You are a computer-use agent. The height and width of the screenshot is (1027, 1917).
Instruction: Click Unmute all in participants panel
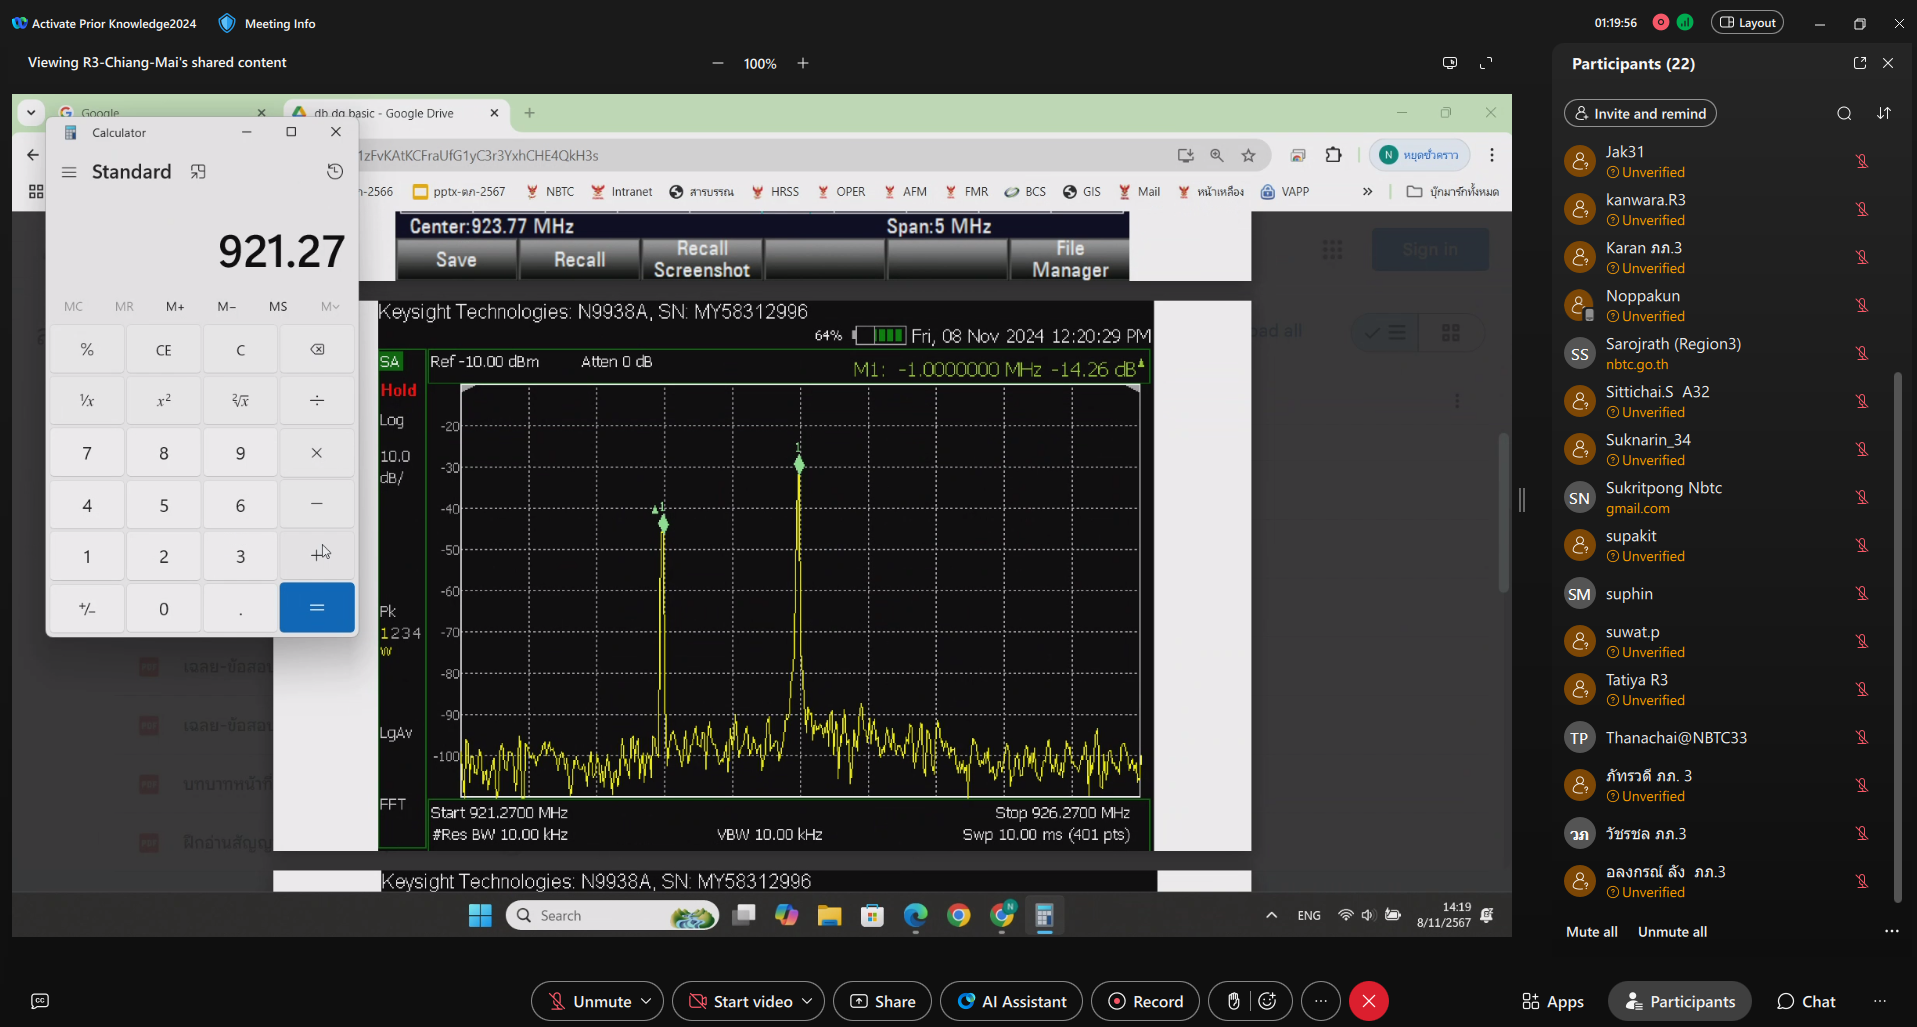pos(1672,931)
